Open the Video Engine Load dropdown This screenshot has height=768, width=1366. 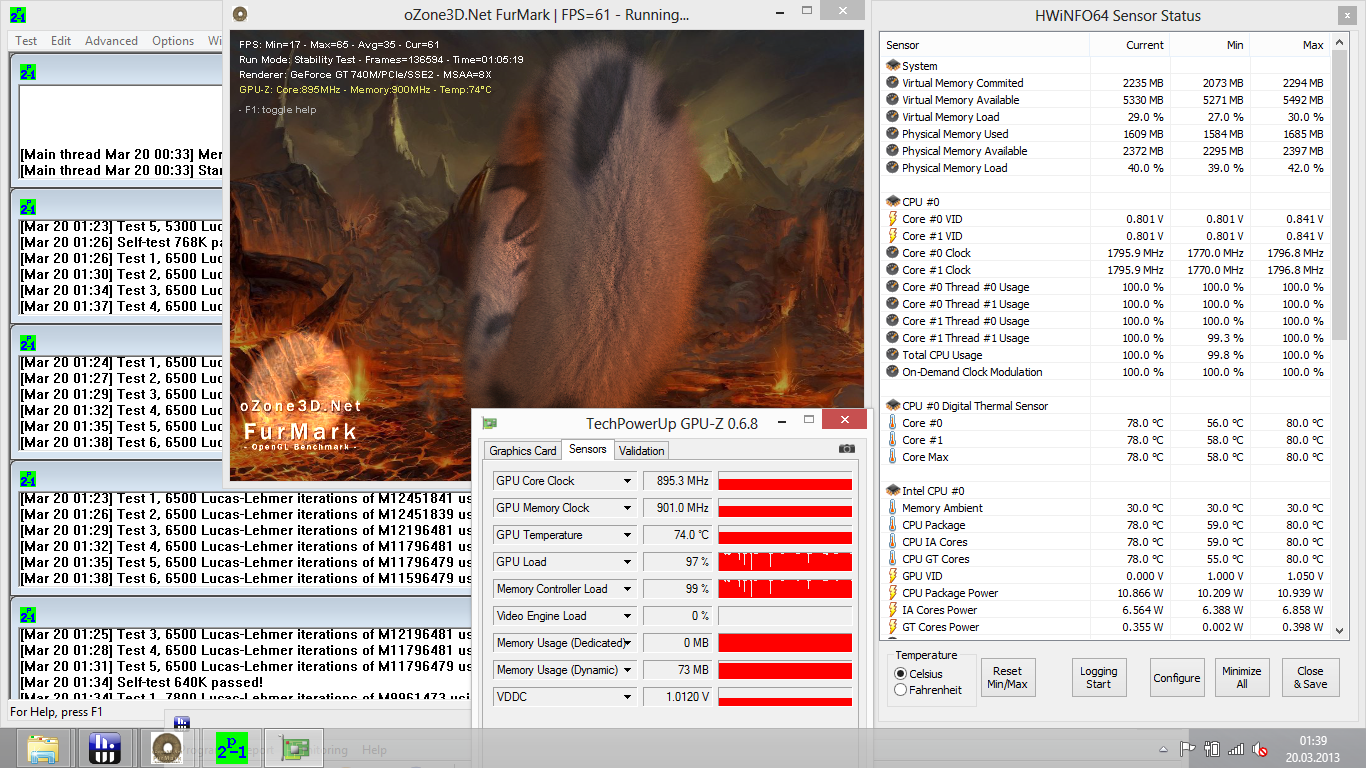628,616
